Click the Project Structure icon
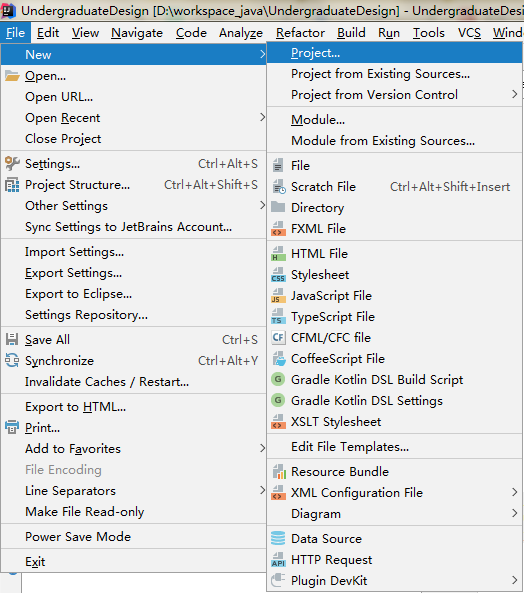 tap(12, 185)
